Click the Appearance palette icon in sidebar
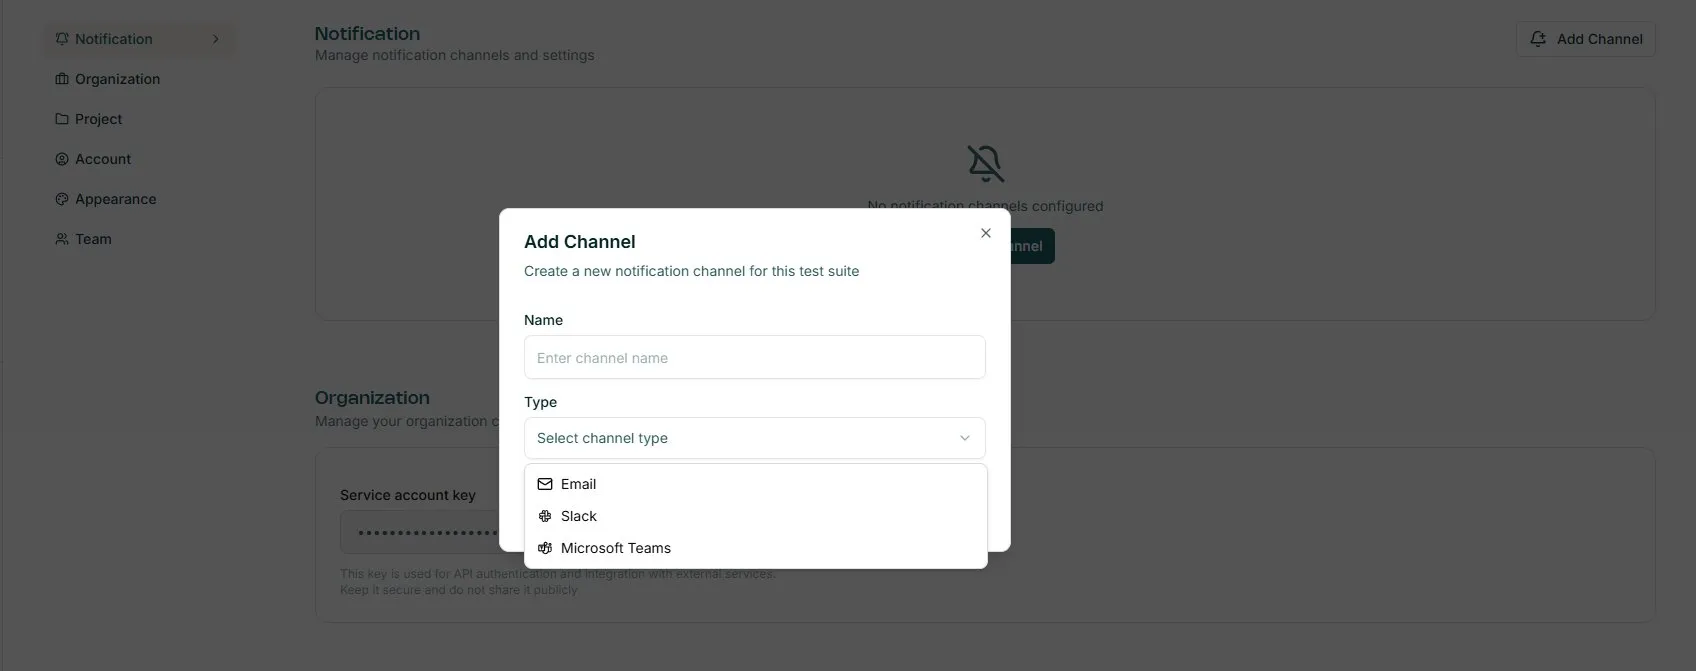The height and width of the screenshot is (671, 1696). 62,199
